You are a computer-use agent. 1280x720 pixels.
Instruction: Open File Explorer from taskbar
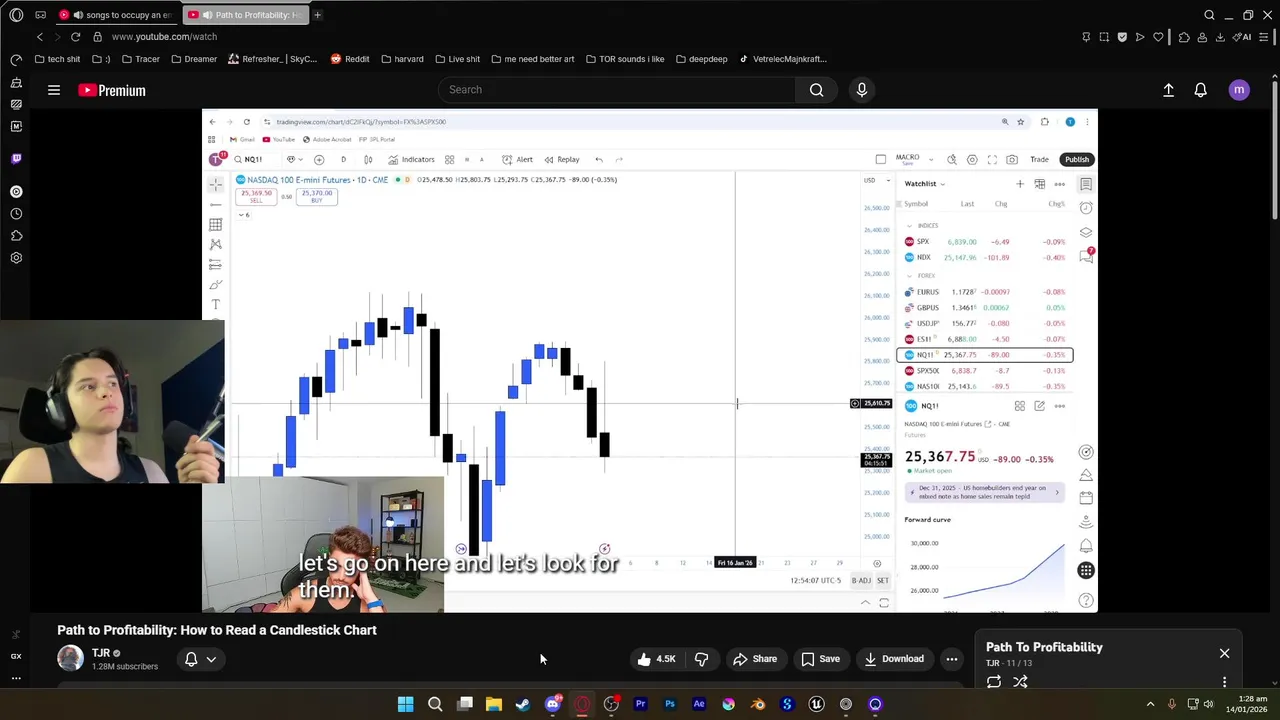(x=494, y=704)
